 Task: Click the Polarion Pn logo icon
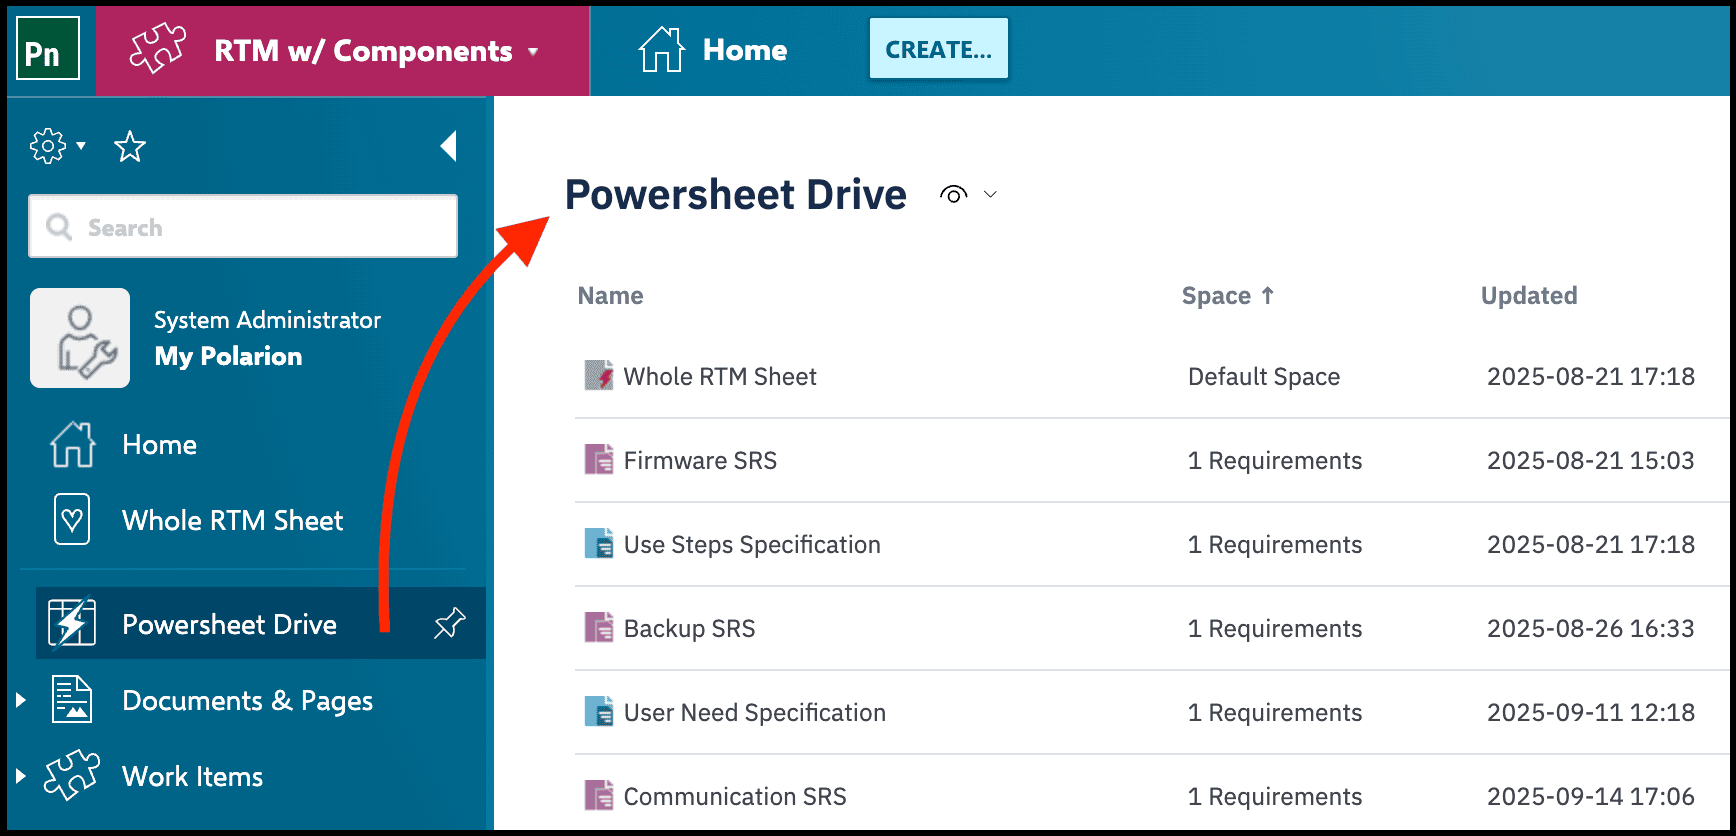[48, 48]
